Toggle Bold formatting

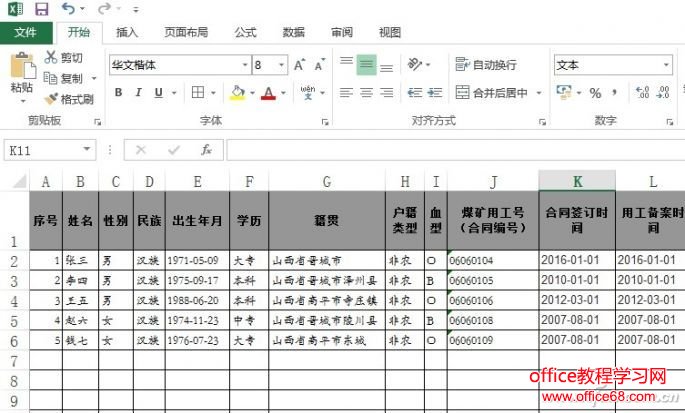pos(118,92)
